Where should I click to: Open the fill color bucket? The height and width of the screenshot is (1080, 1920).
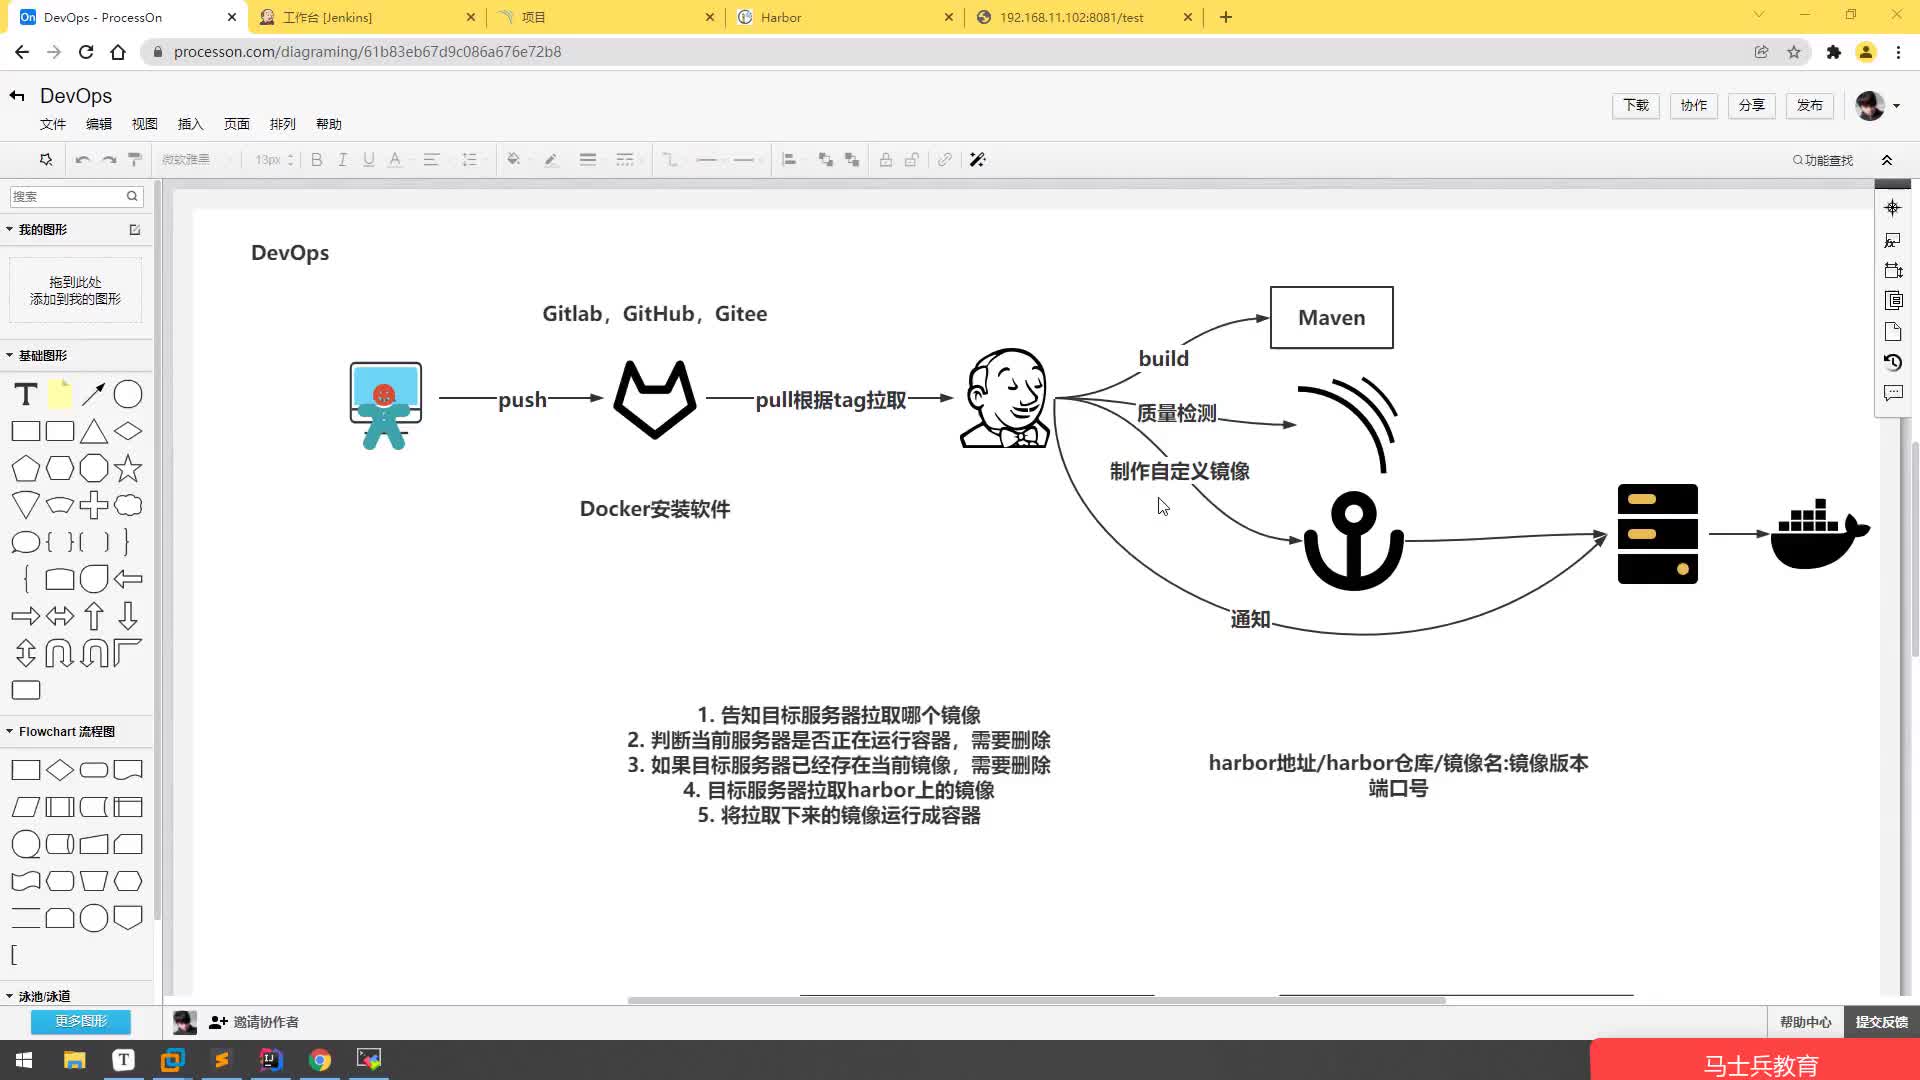[513, 160]
